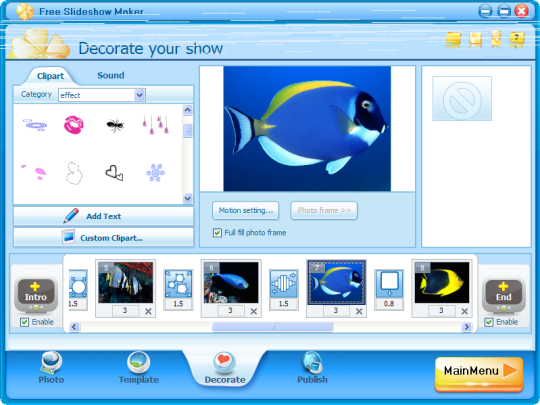This screenshot has height=405, width=540.
Task: Go to the Template step
Action: click(138, 368)
